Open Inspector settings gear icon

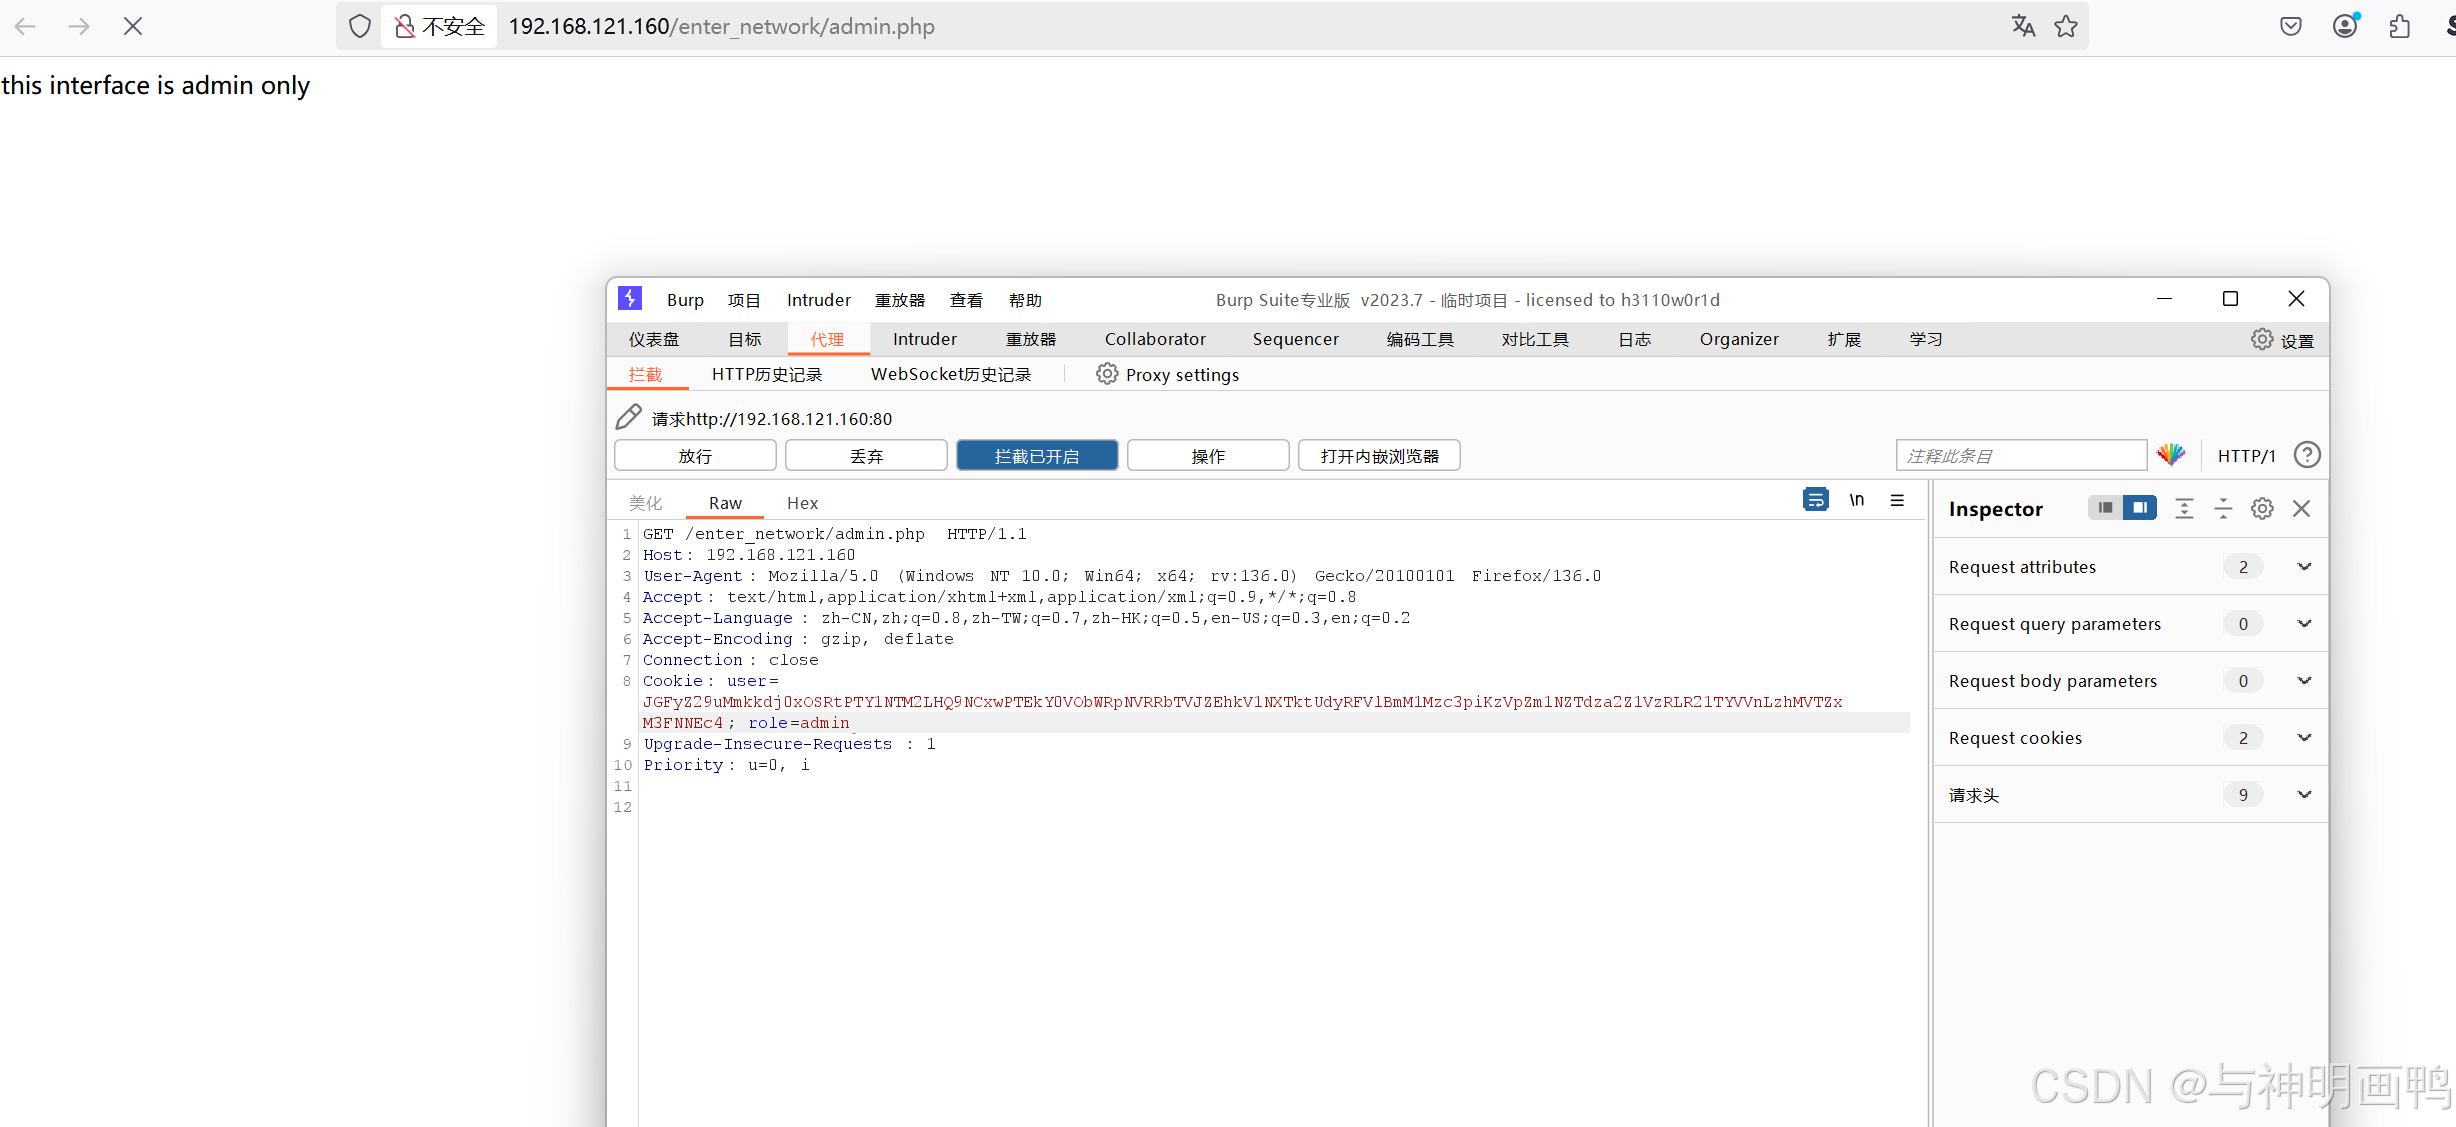point(2262,508)
